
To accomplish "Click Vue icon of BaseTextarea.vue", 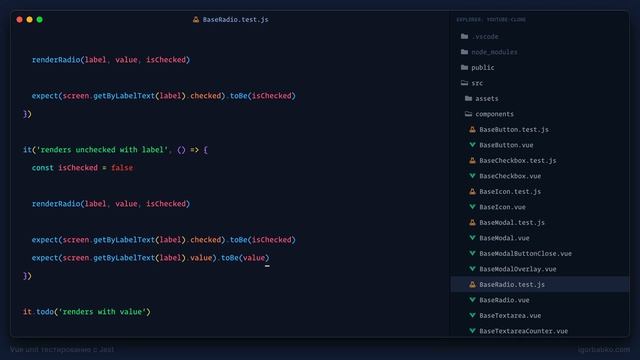I will (472, 316).
